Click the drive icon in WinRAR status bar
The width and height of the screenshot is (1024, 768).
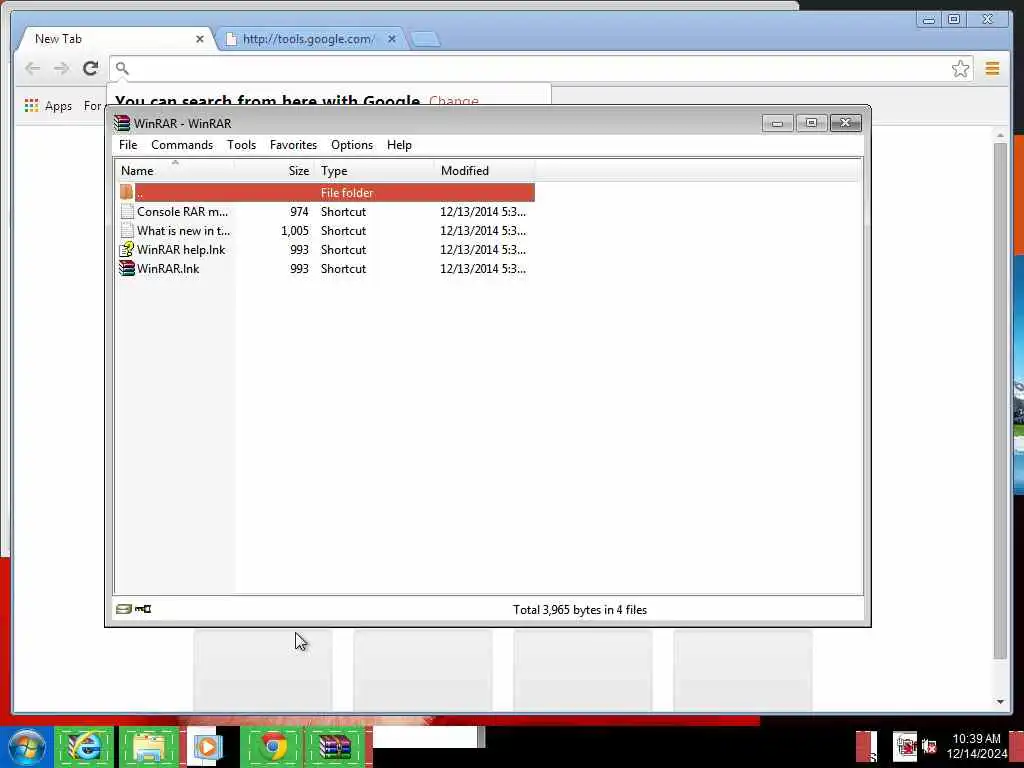click(123, 609)
